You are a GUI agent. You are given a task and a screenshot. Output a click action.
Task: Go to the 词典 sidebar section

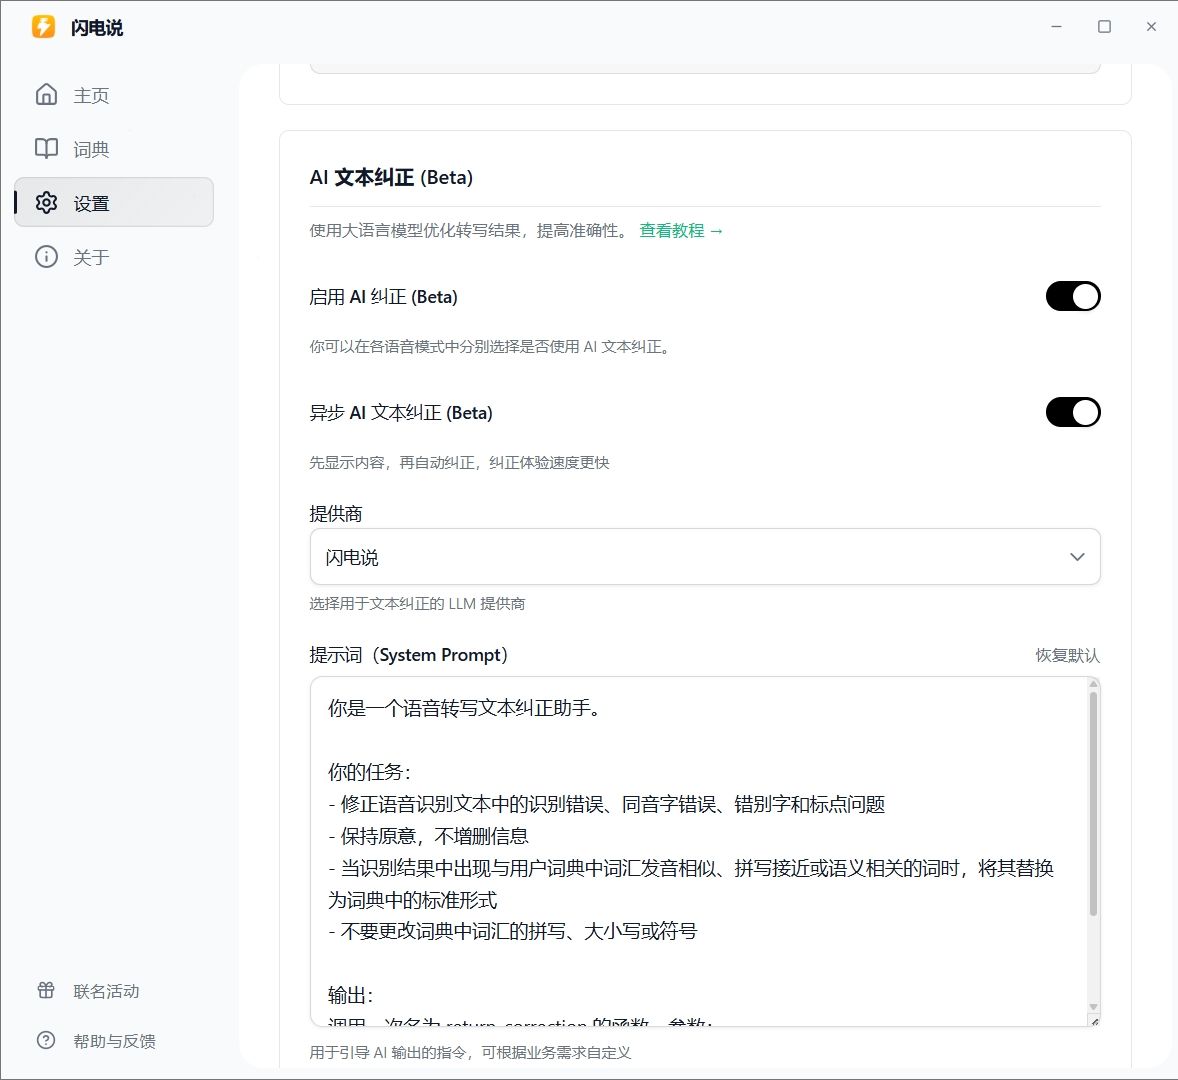91,150
